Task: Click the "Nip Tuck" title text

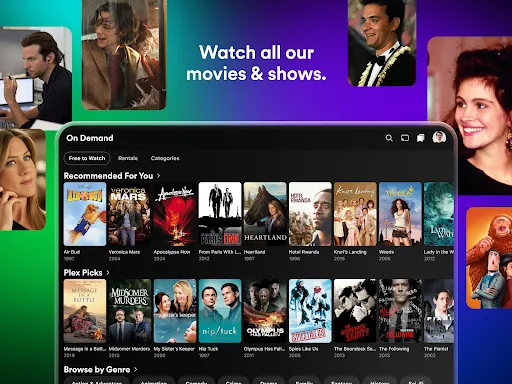Action: click(x=208, y=349)
